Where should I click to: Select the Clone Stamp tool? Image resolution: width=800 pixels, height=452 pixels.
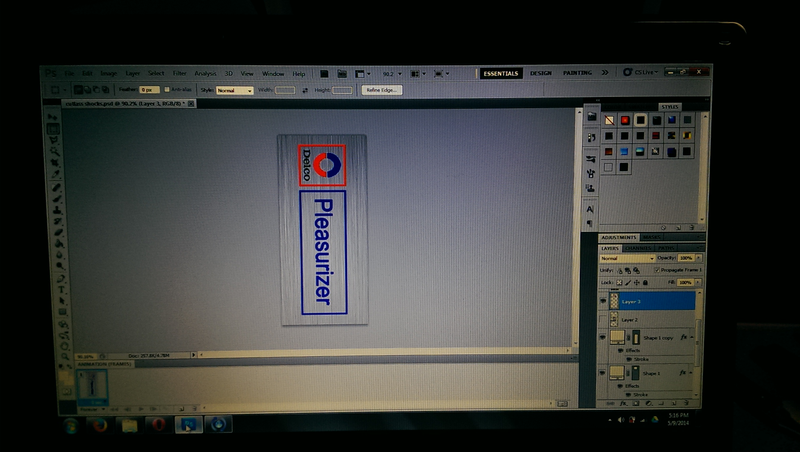click(57, 210)
